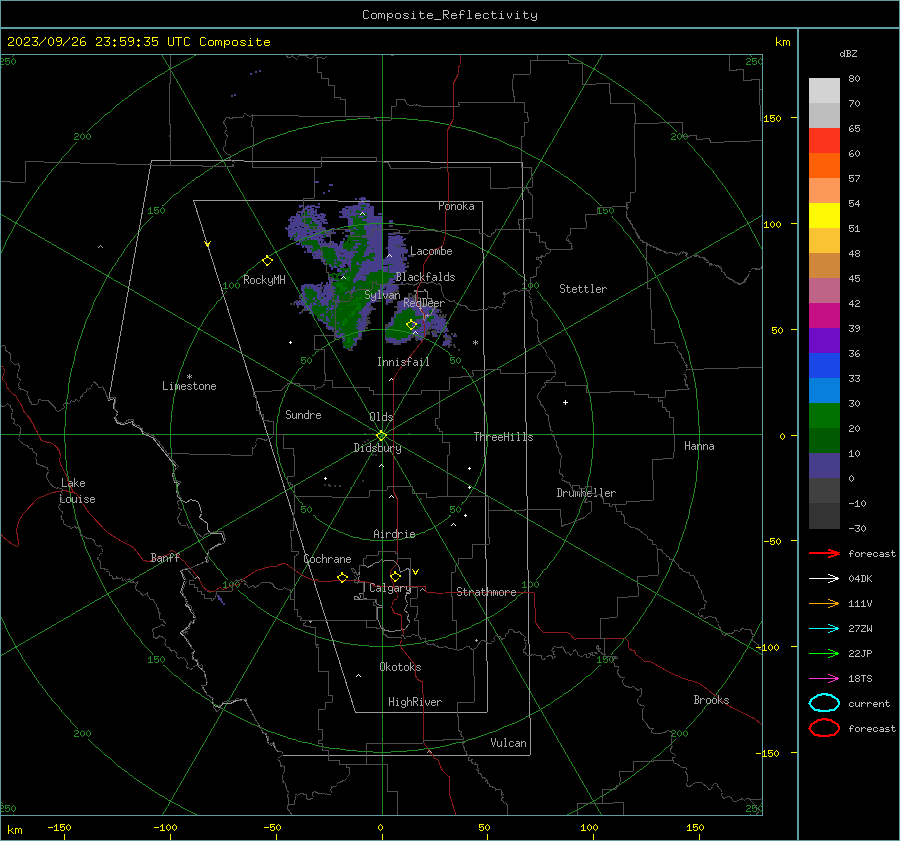Click the cyan current ellipse legend icon

pos(824,703)
